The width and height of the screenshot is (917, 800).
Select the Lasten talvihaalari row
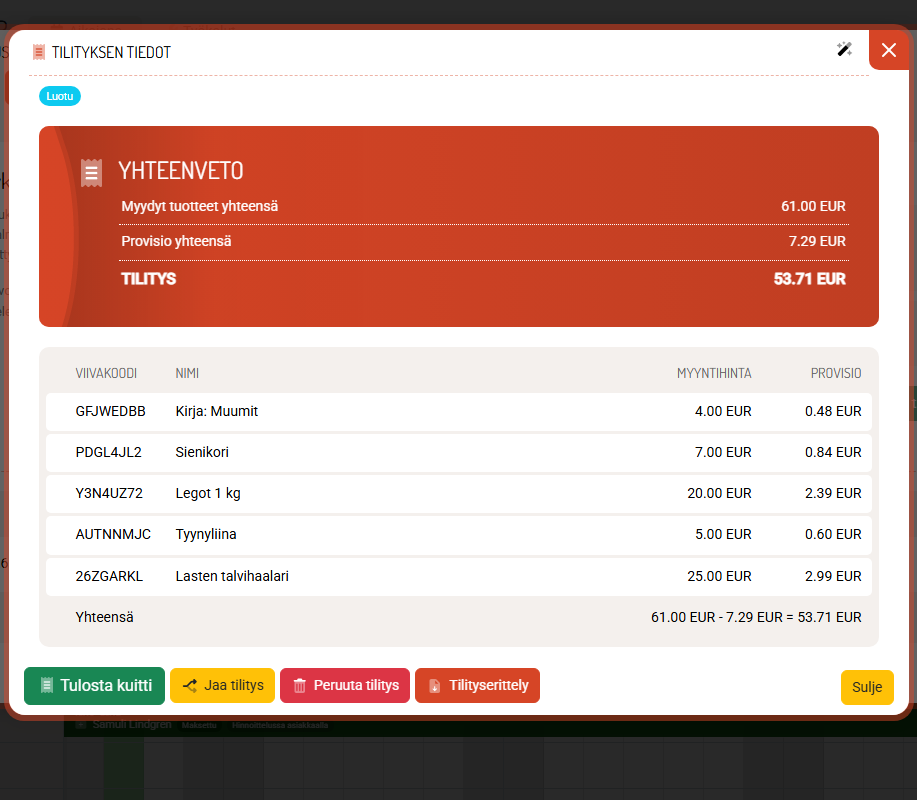[458, 577]
